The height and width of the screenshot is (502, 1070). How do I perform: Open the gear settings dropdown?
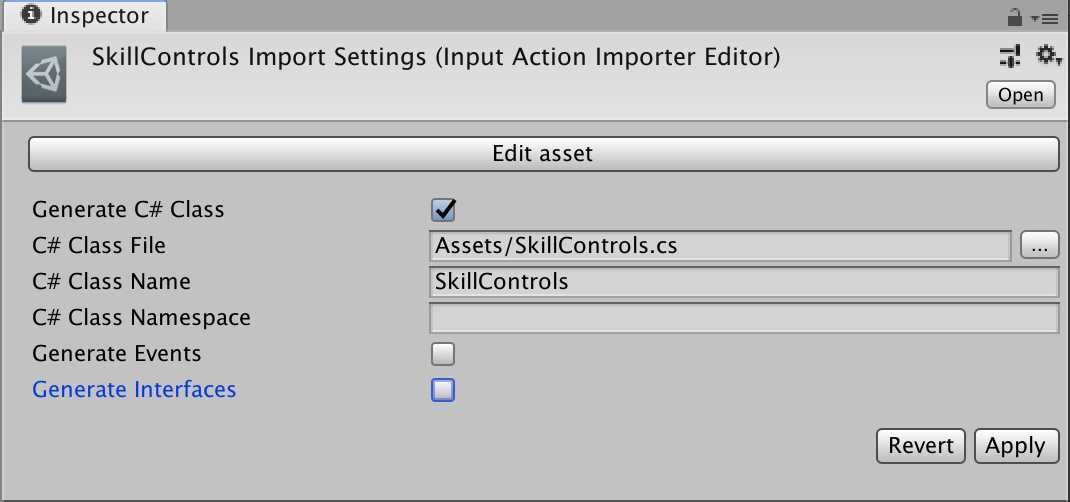point(1047,56)
